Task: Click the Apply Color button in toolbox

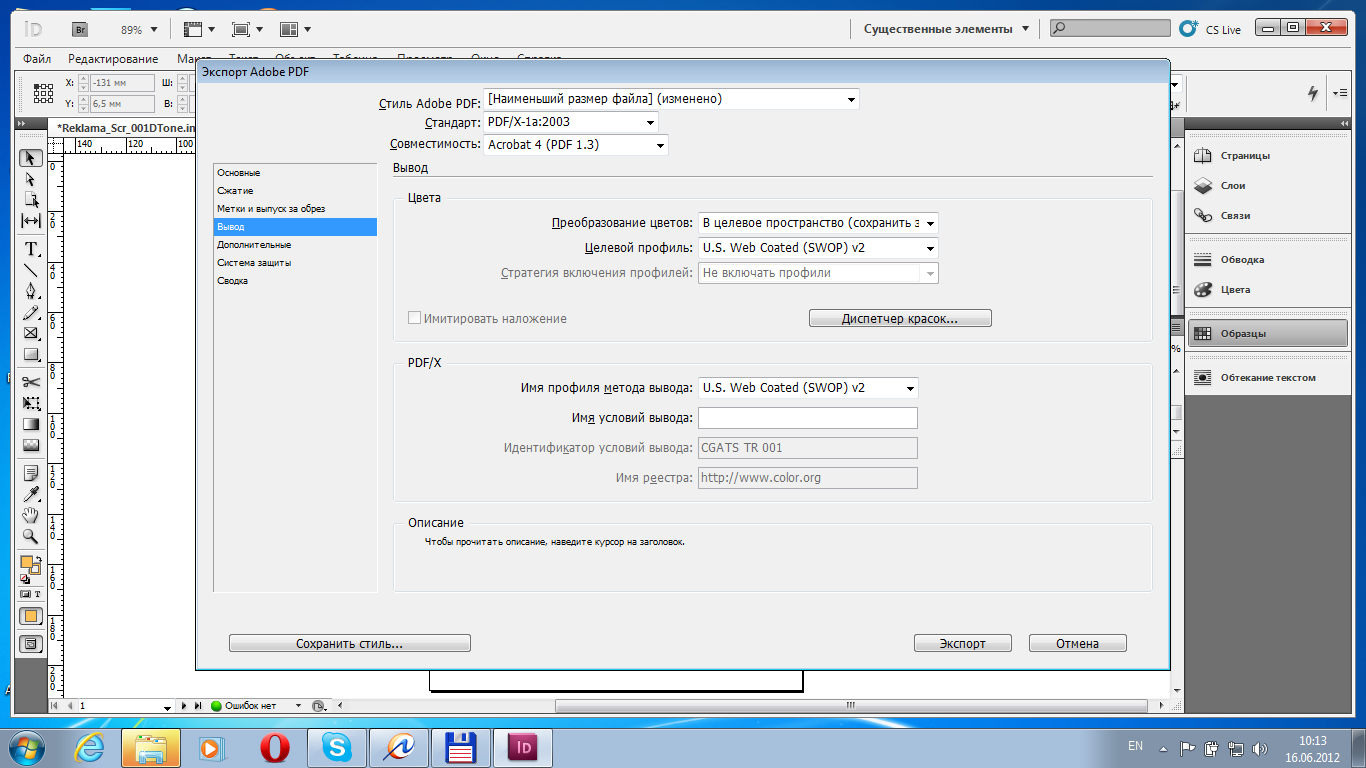Action: click(30, 616)
